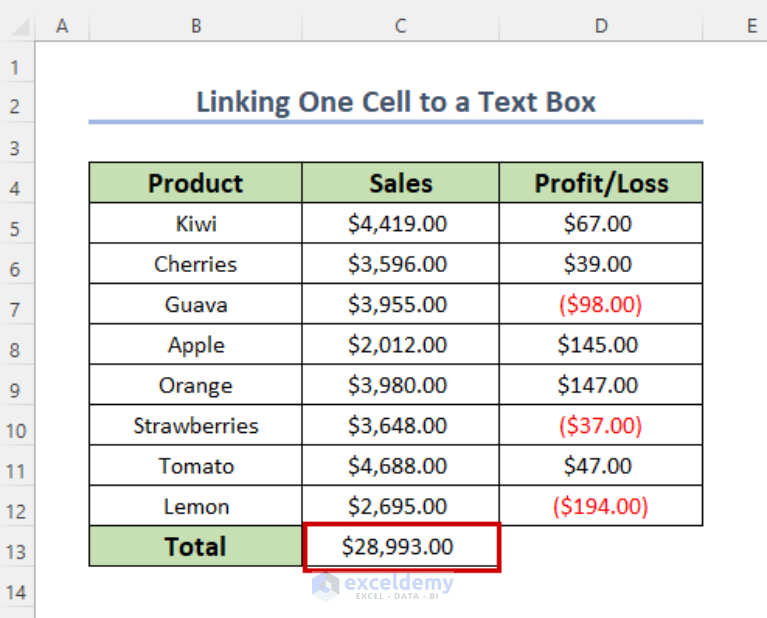Click the Kiwi profit value $67.00
Viewport: 767px width, 618px height.
[601, 223]
